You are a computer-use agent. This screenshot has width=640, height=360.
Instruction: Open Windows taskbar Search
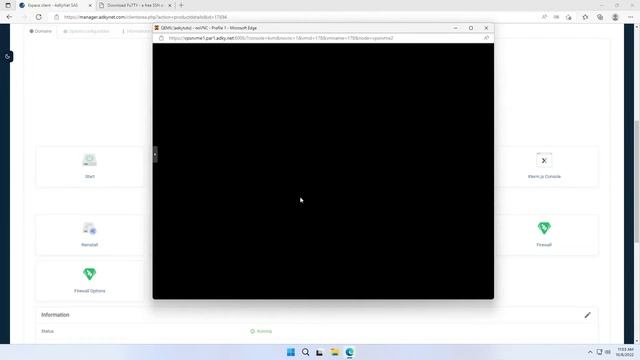305,352
